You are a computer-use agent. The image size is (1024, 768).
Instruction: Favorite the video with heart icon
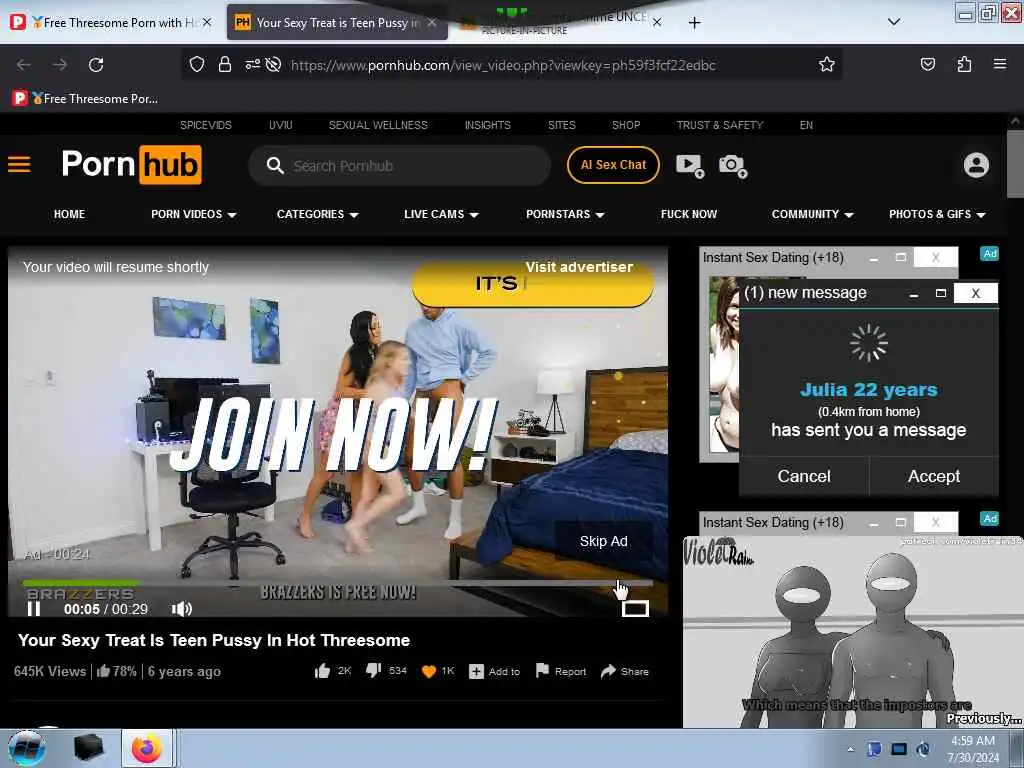pos(428,671)
